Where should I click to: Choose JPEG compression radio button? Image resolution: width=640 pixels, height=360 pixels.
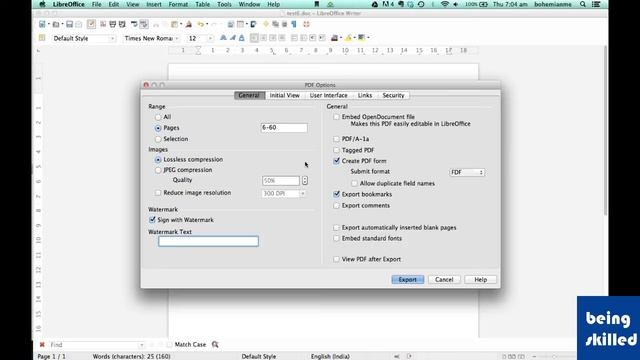(x=158, y=170)
